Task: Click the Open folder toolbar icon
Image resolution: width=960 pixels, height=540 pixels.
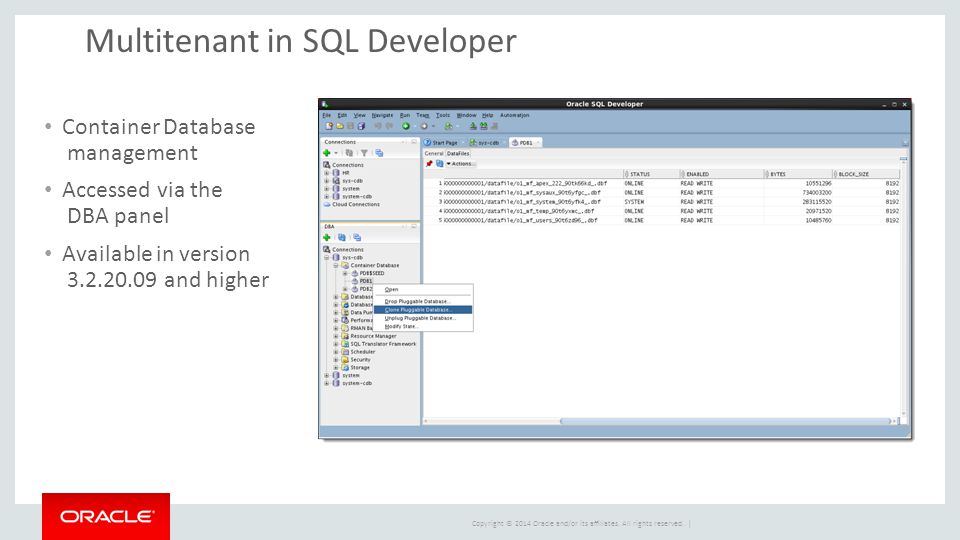Action: [340, 126]
